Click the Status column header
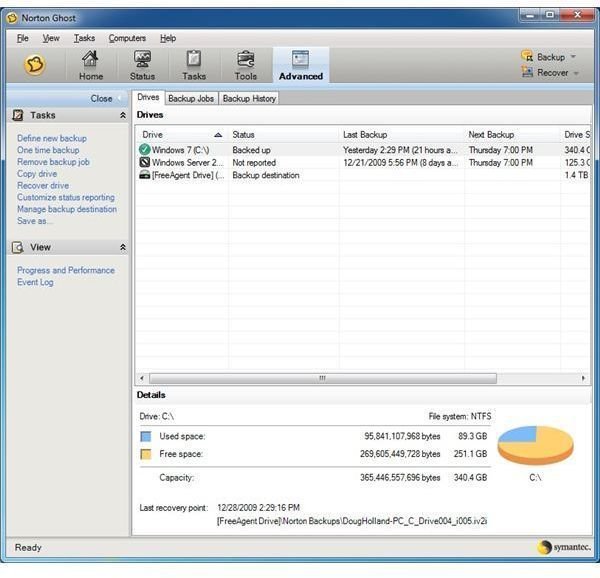Viewport: 600px width, 578px height. pyautogui.click(x=283, y=135)
